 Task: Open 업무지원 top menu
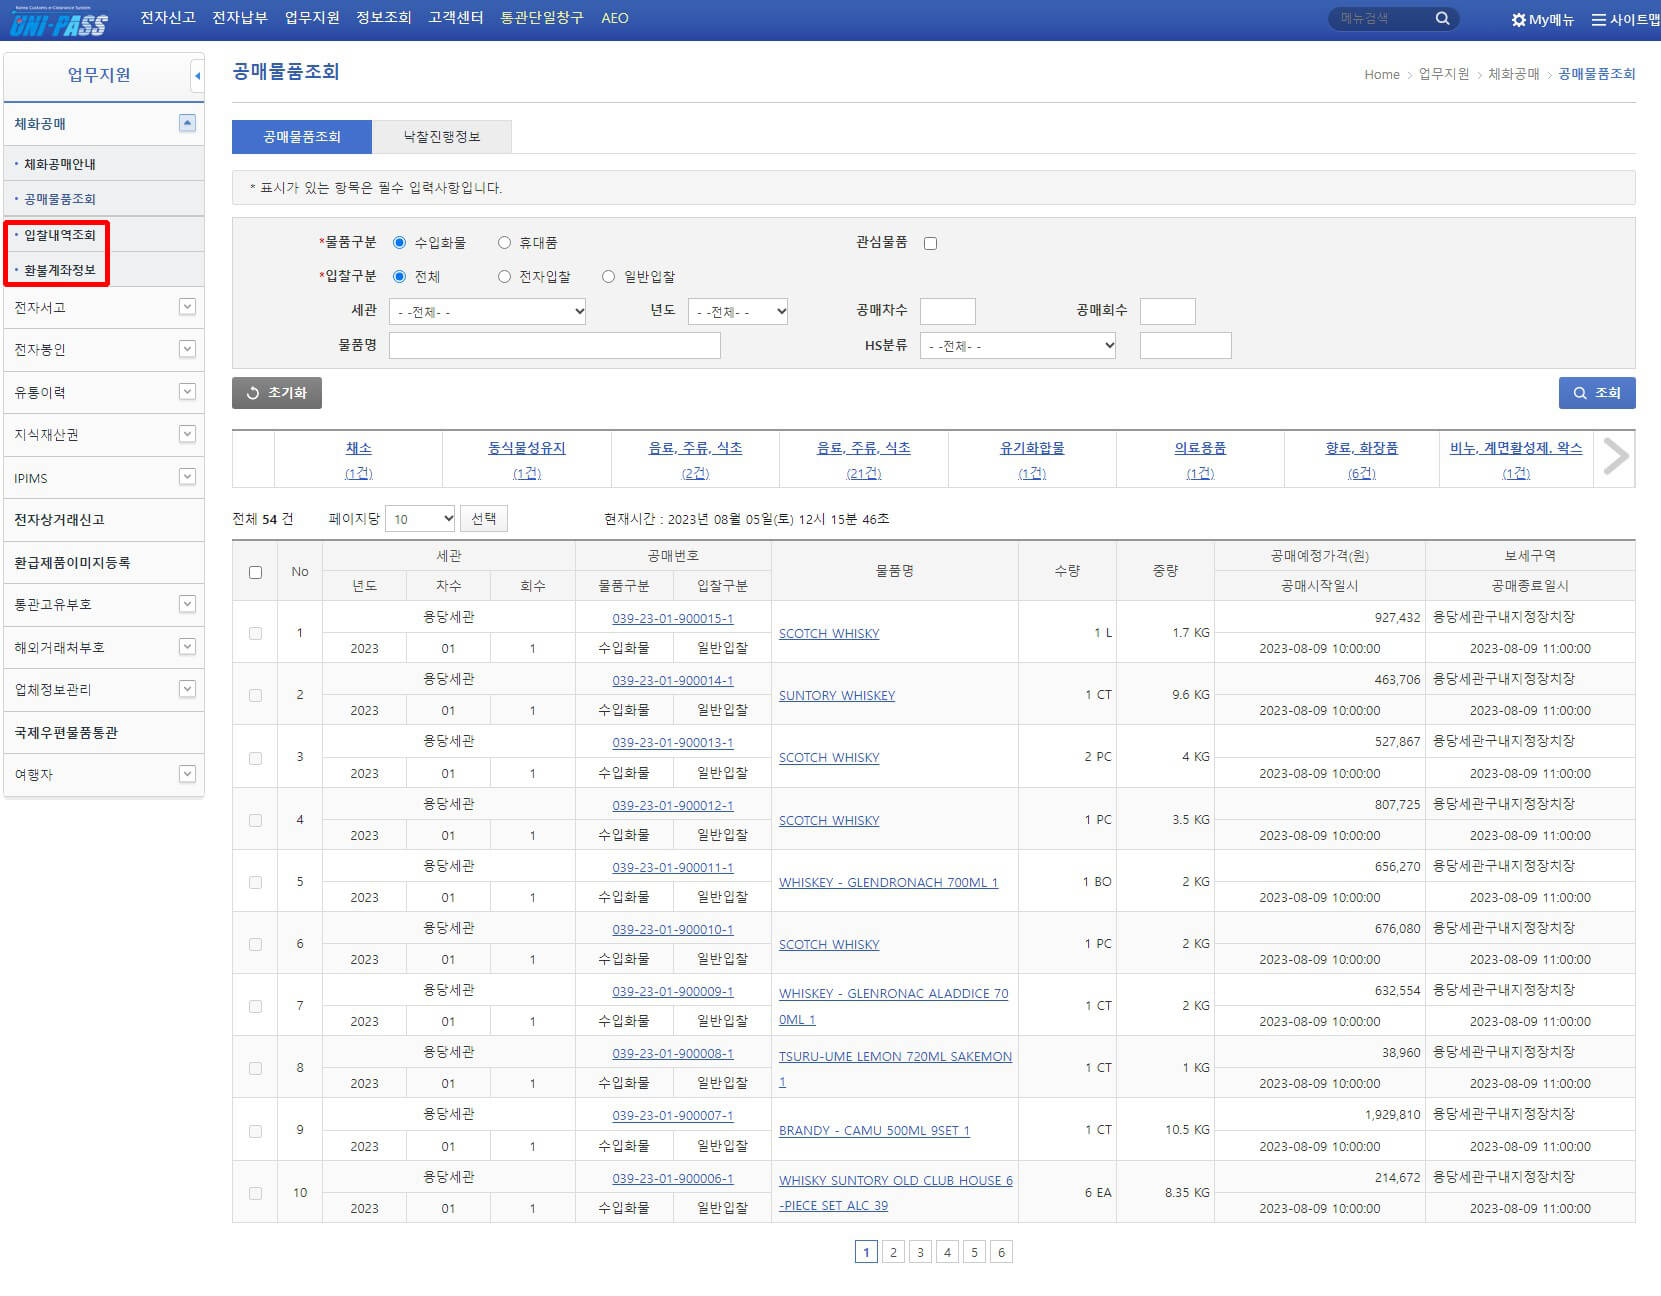[x=312, y=18]
